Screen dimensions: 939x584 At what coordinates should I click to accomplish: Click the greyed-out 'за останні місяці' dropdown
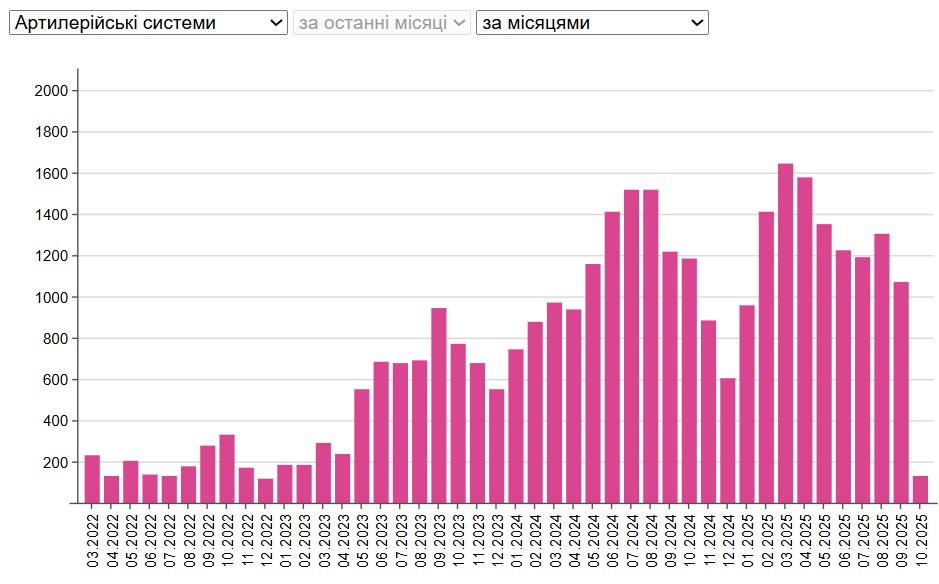pyautogui.click(x=382, y=22)
